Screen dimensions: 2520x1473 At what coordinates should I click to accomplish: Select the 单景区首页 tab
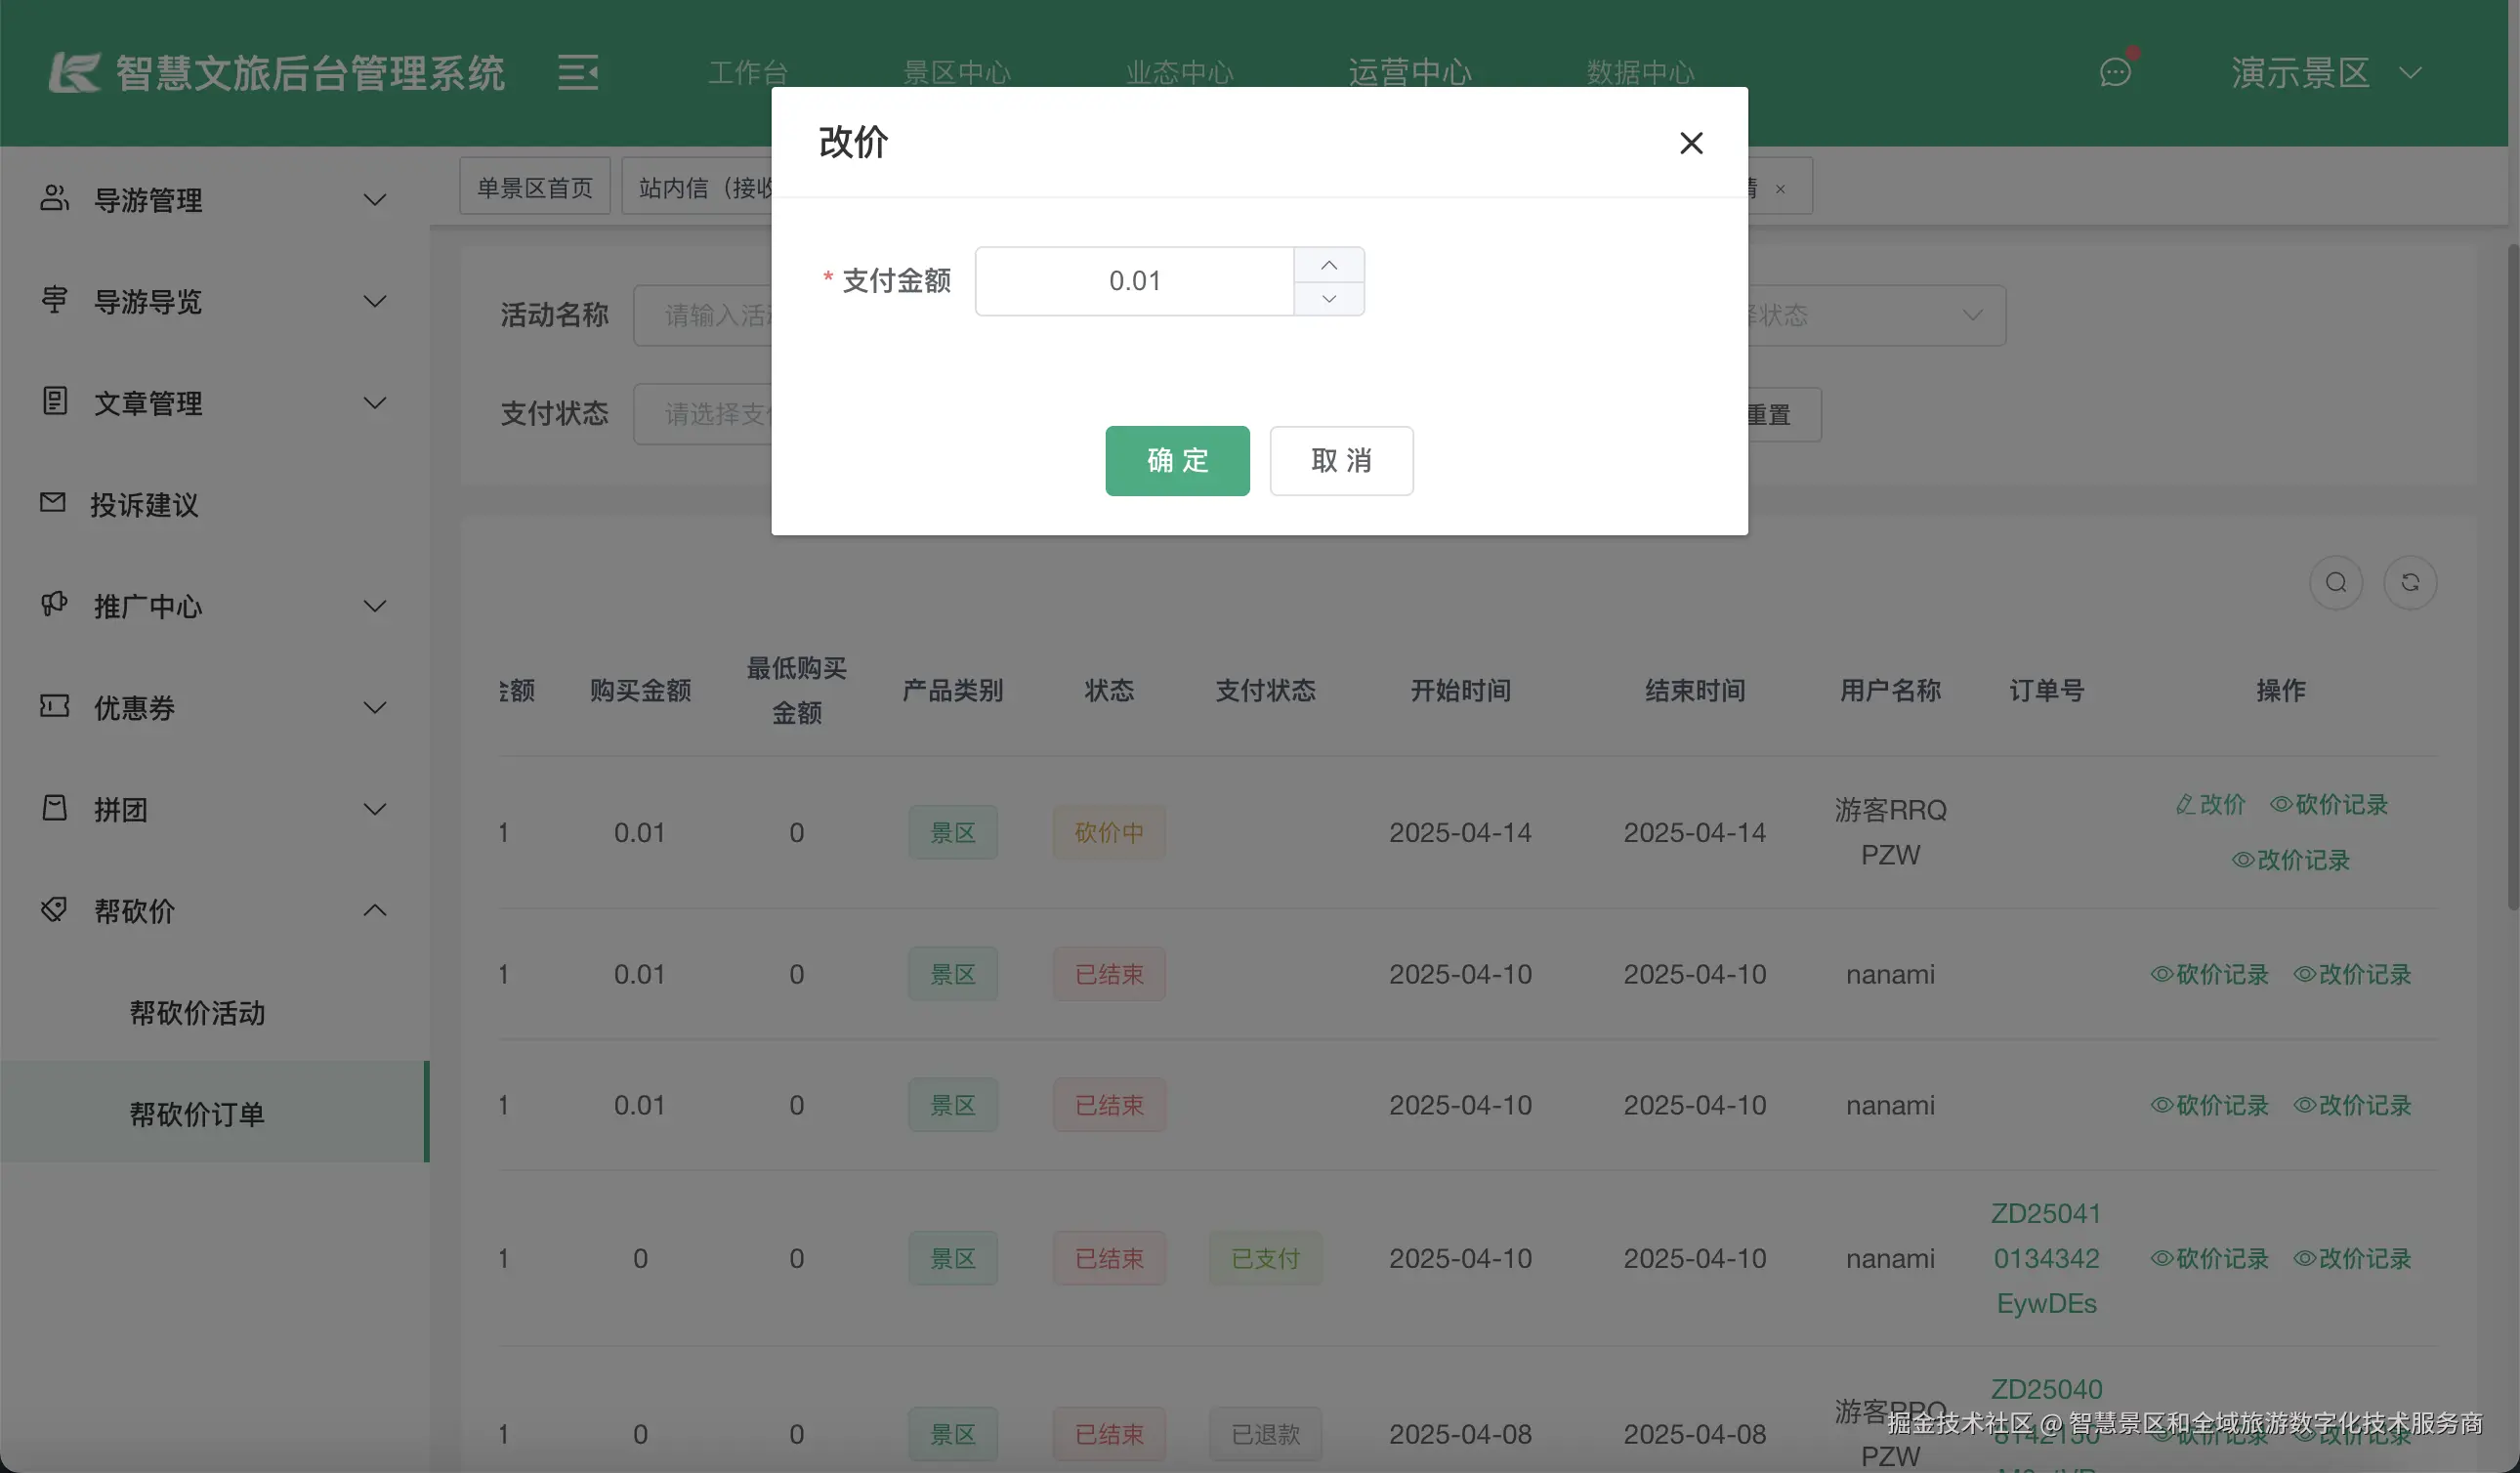pyautogui.click(x=534, y=185)
